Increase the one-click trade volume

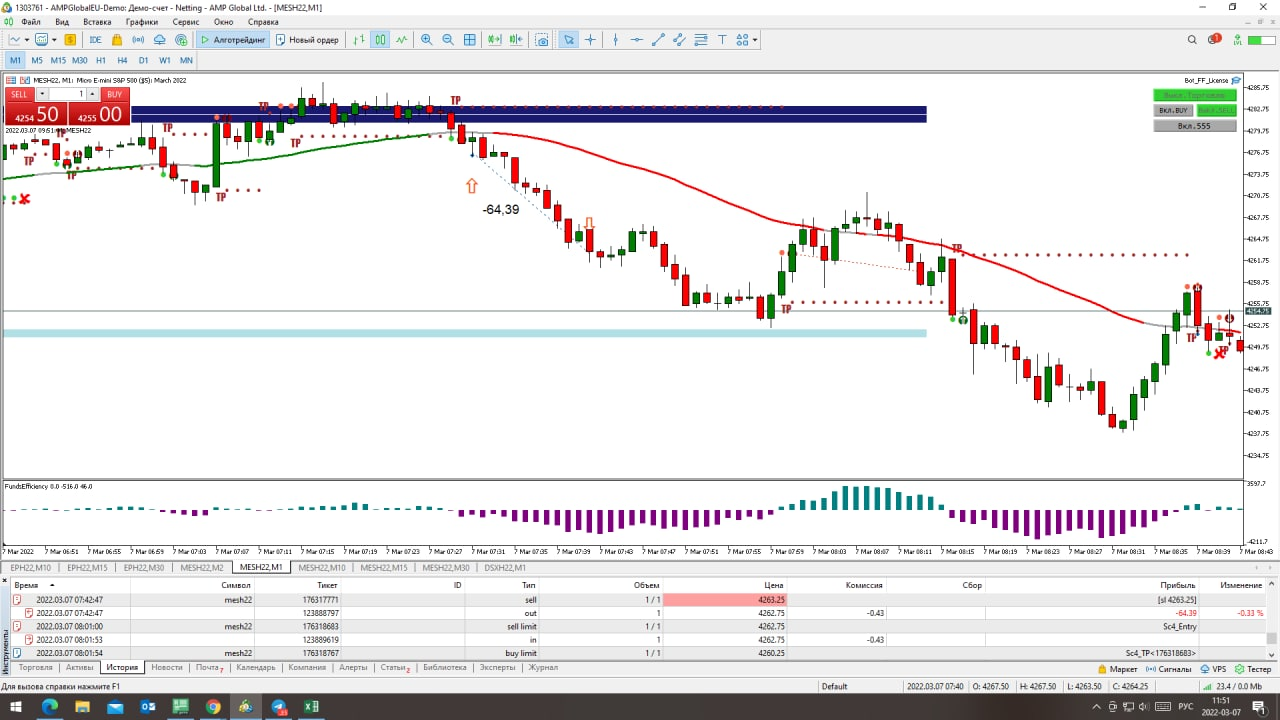click(92, 92)
